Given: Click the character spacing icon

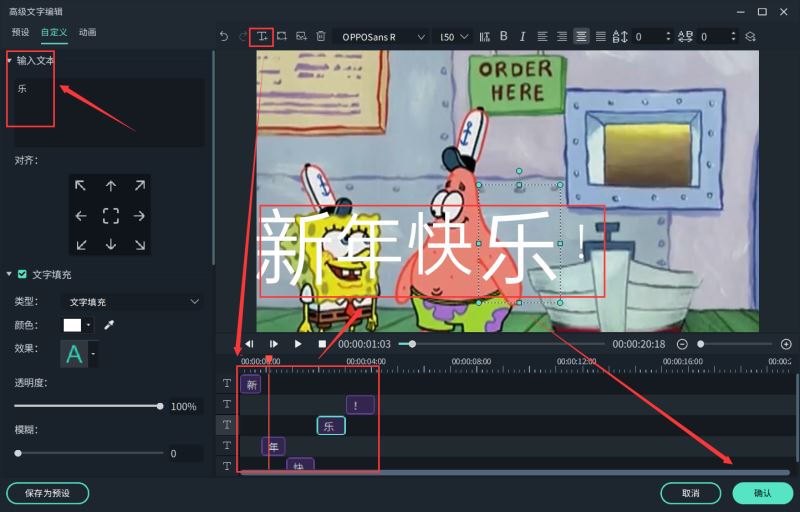Looking at the screenshot, I should (685, 37).
